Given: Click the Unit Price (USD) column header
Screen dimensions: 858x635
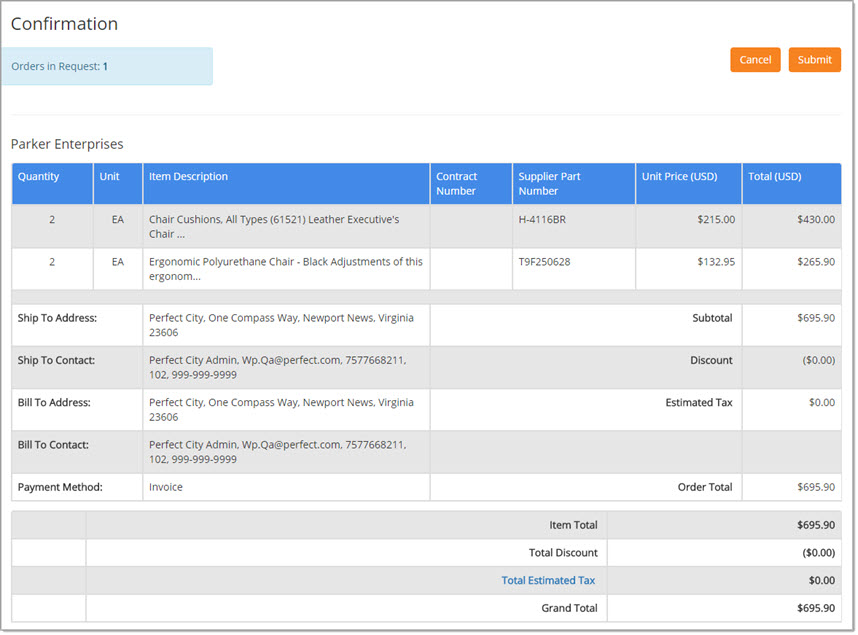Looking at the screenshot, I should pos(679,177).
